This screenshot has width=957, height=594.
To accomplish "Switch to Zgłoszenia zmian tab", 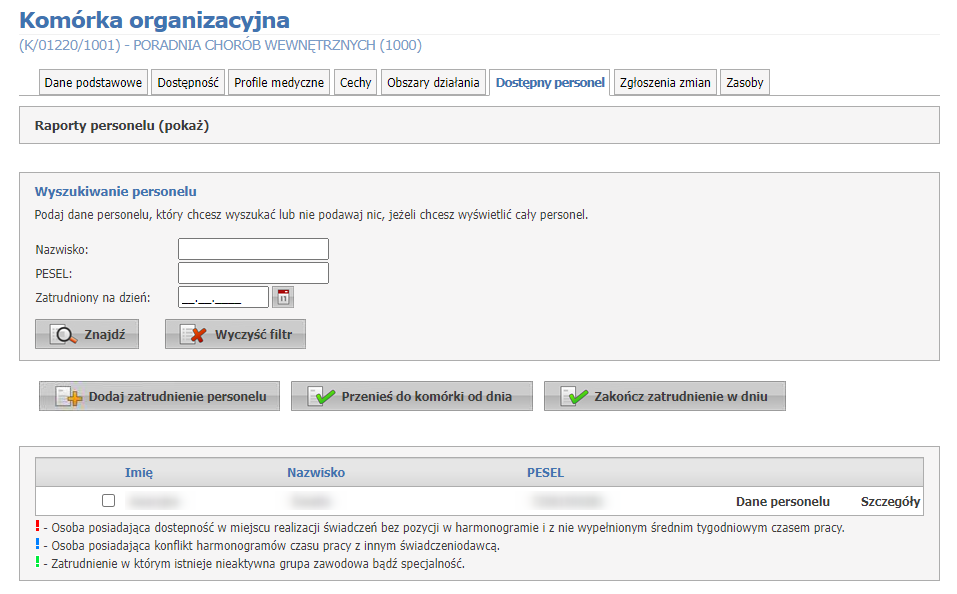I will pyautogui.click(x=665, y=83).
